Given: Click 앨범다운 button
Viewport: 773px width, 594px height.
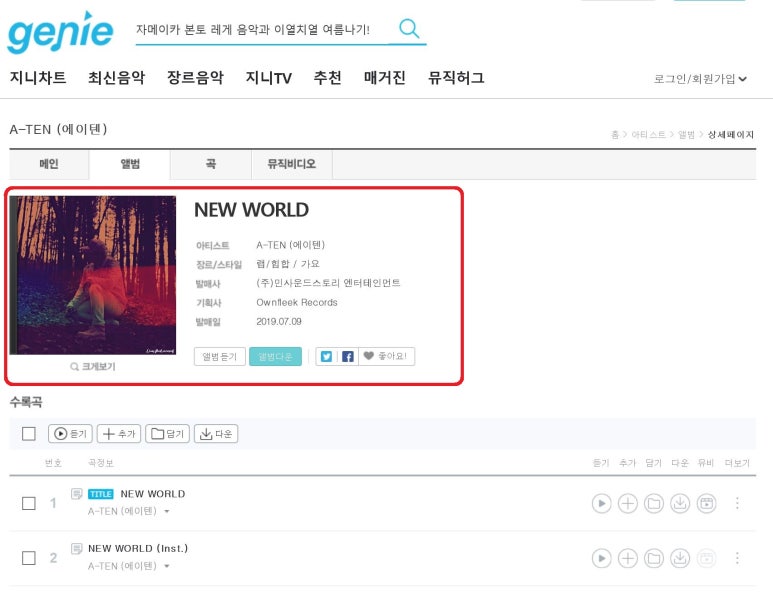Looking at the screenshot, I should pyautogui.click(x=276, y=356).
